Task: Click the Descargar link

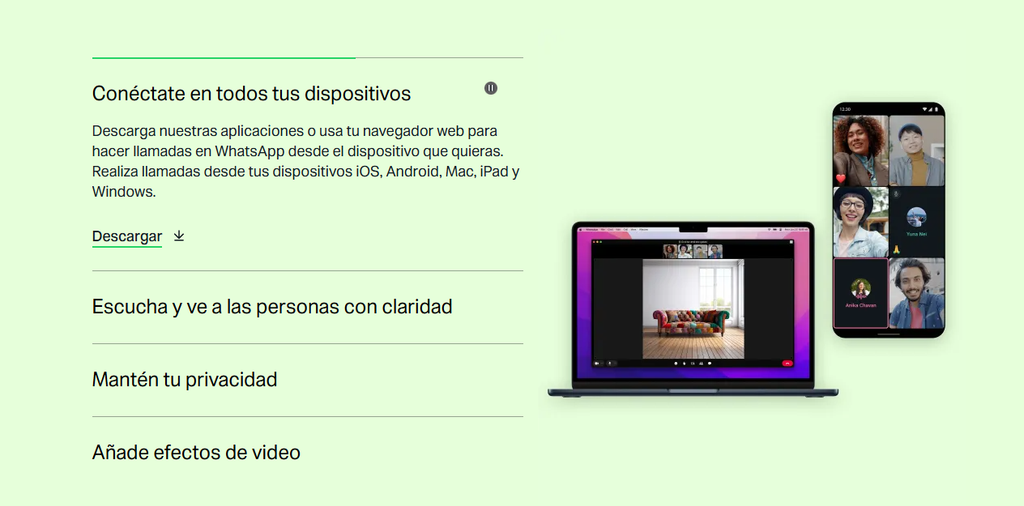Action: click(127, 236)
